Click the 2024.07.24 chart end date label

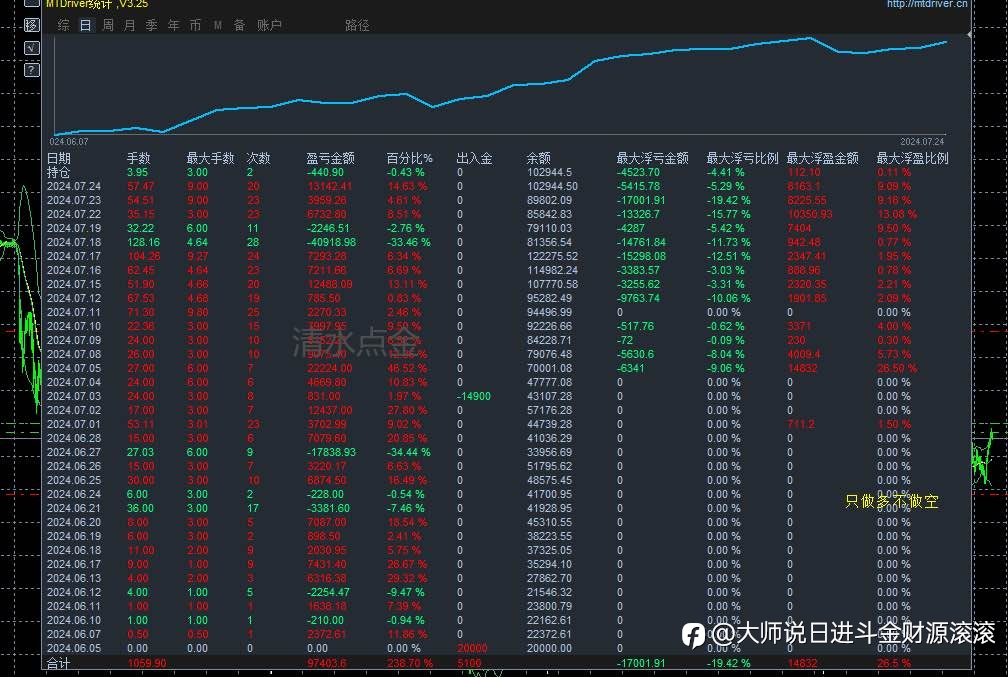click(922, 141)
